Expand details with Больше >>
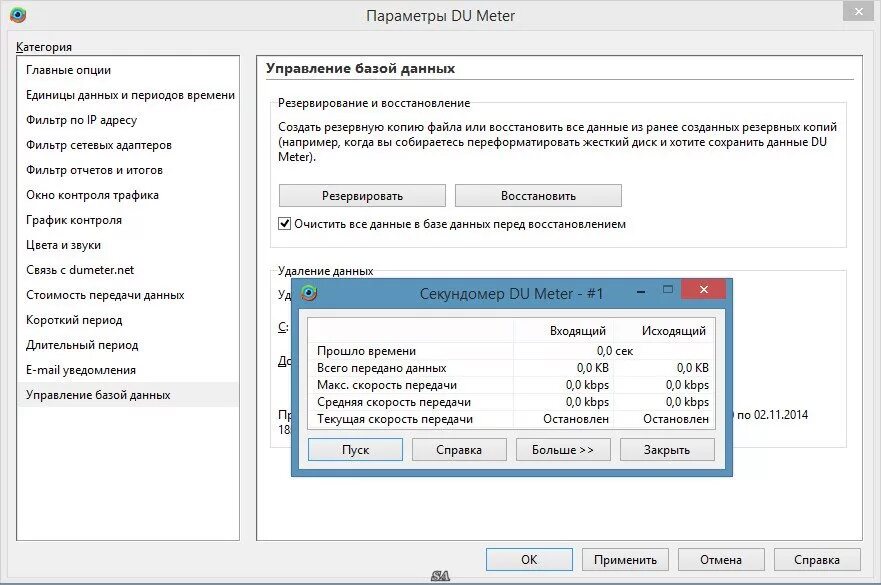This screenshot has height=585, width=881. coord(563,450)
